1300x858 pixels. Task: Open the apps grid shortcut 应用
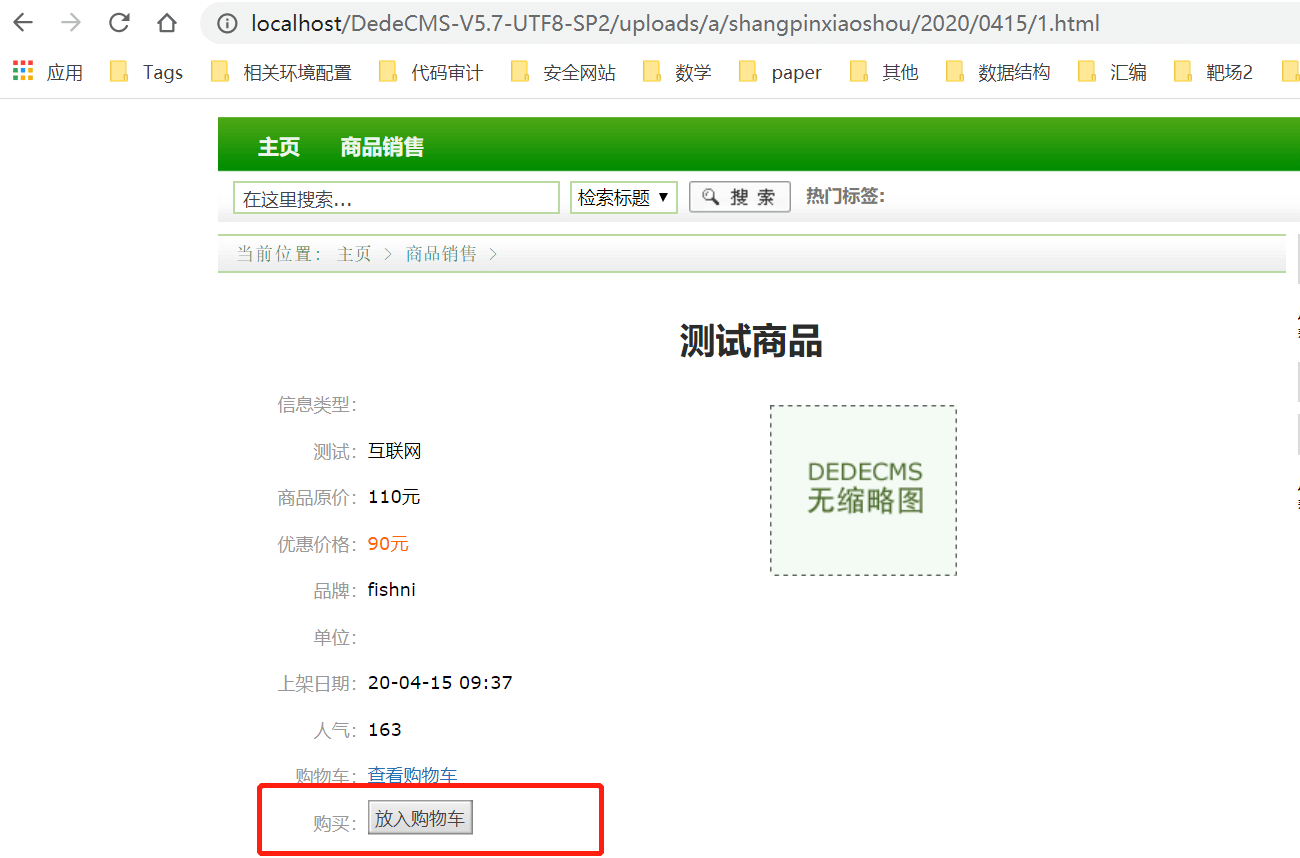47,72
